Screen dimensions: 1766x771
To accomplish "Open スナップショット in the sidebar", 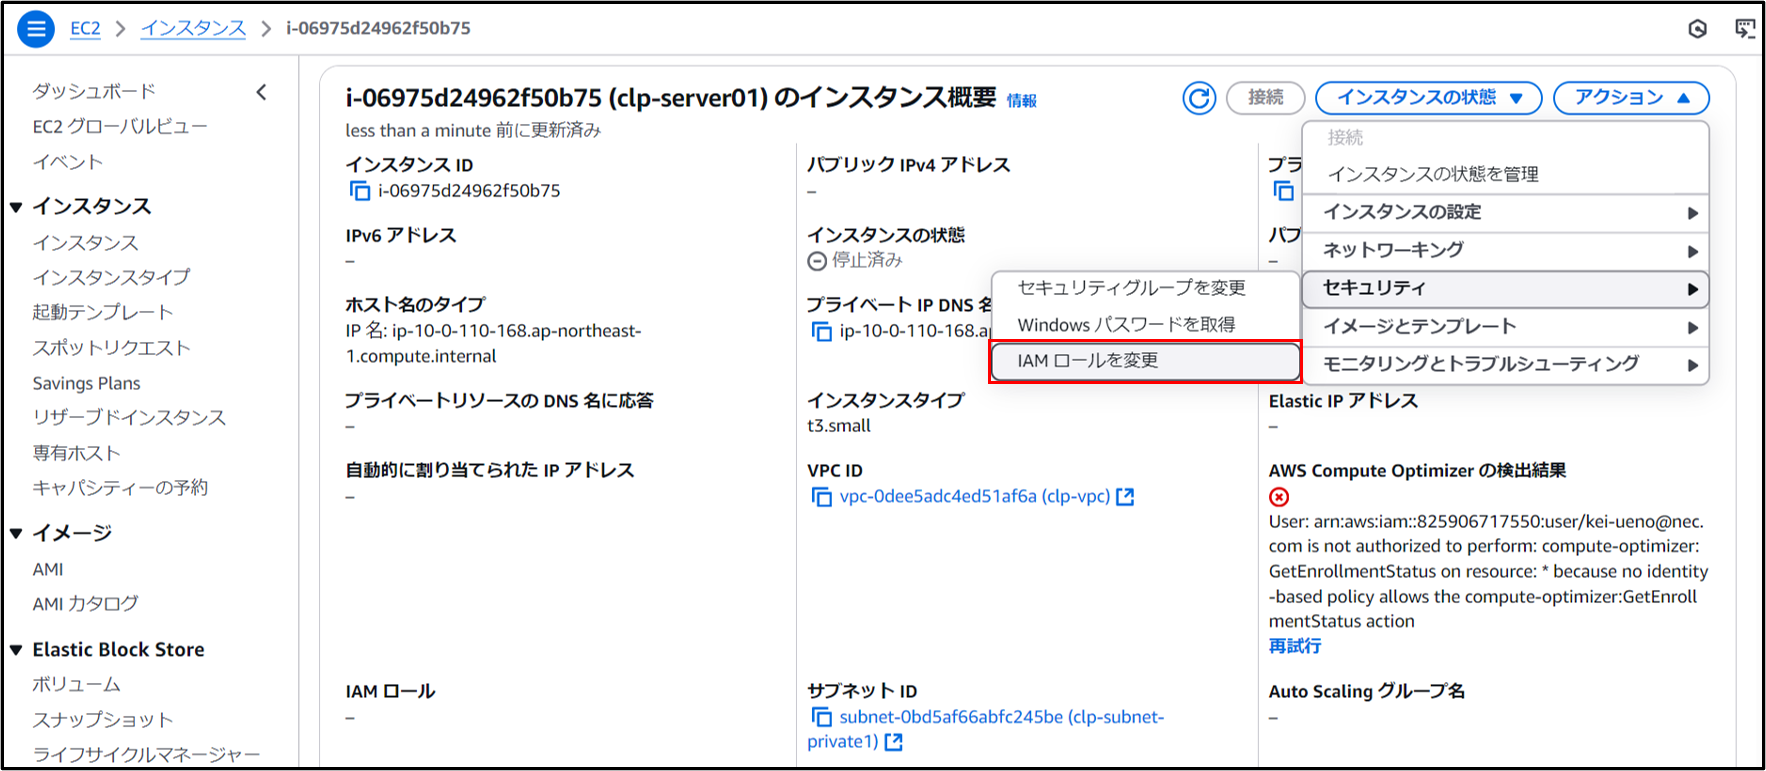I will [x=102, y=720].
